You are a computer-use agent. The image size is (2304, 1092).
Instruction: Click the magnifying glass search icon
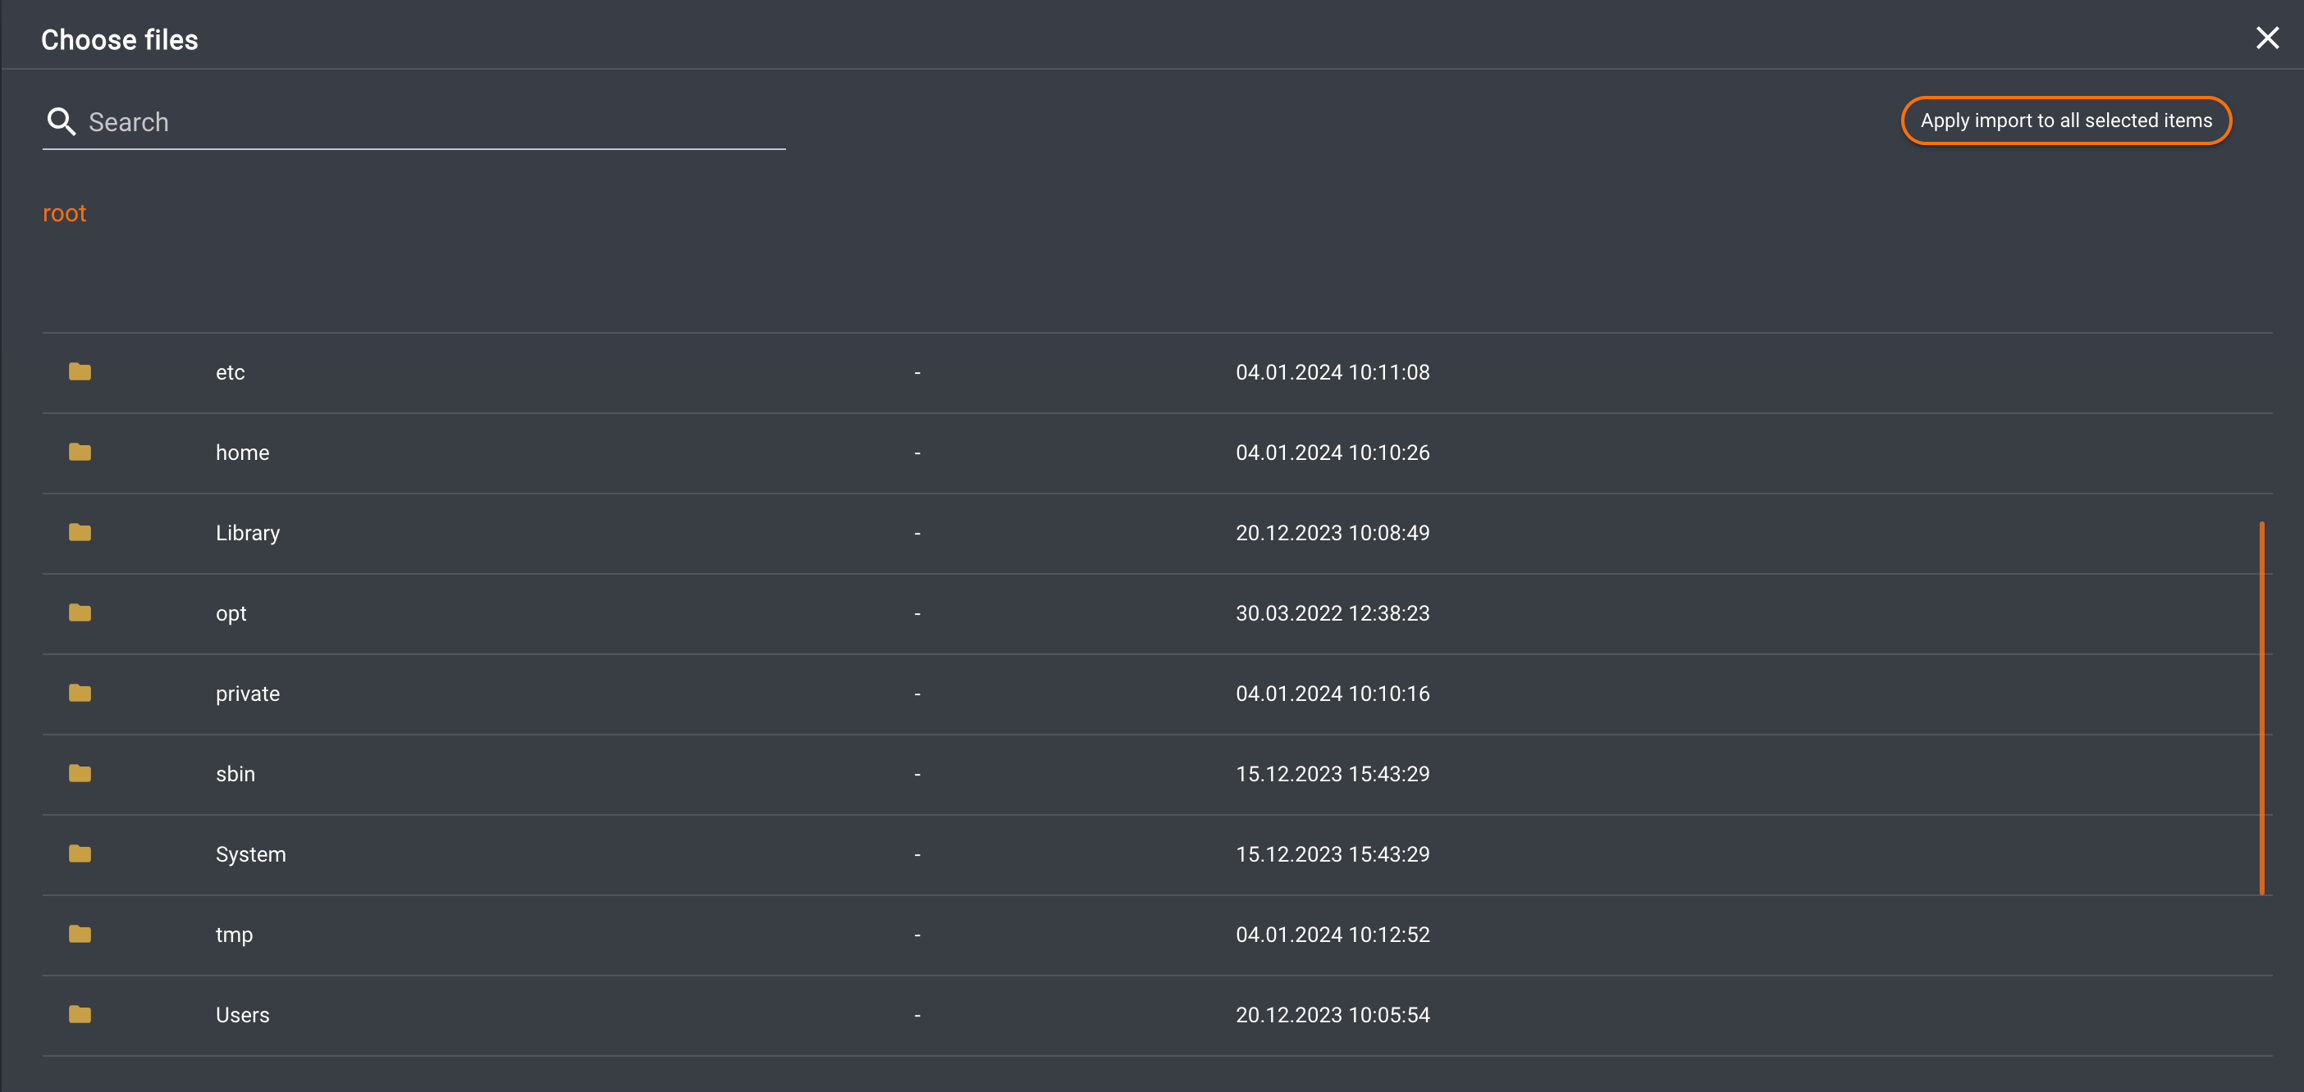tap(61, 122)
